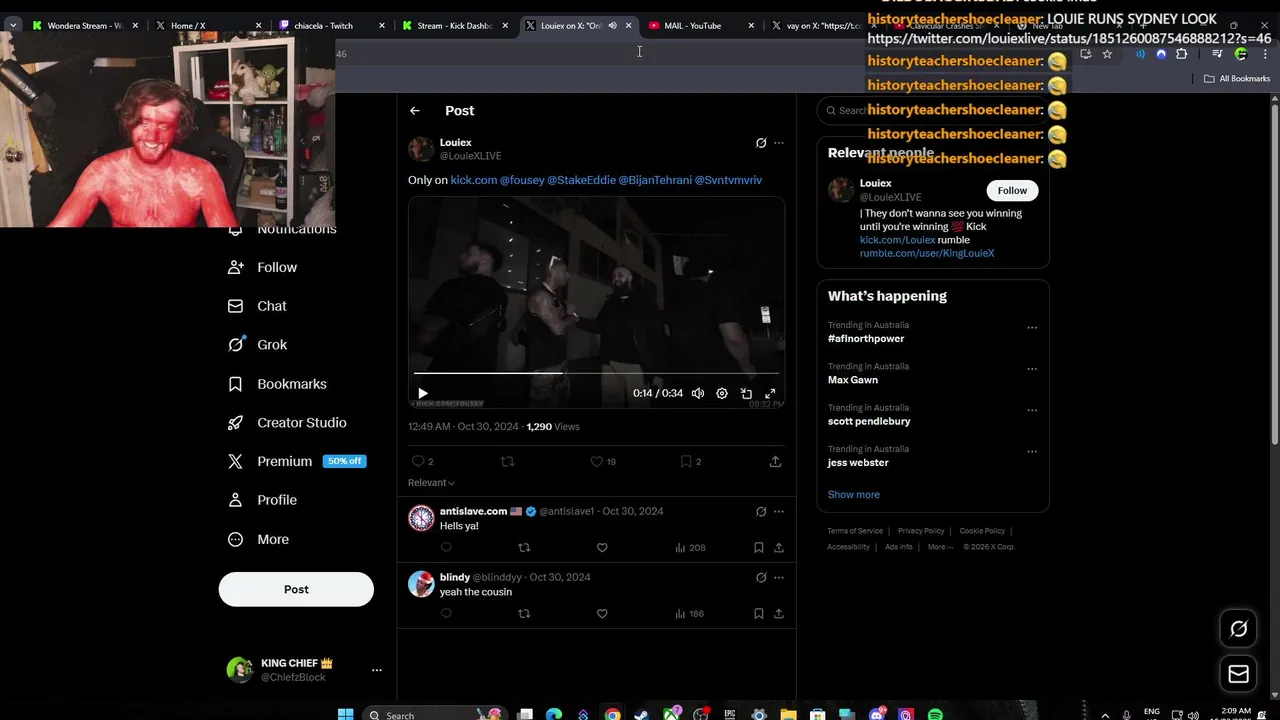Play the video in Louiex's post
The image size is (1280, 720).
point(422,394)
